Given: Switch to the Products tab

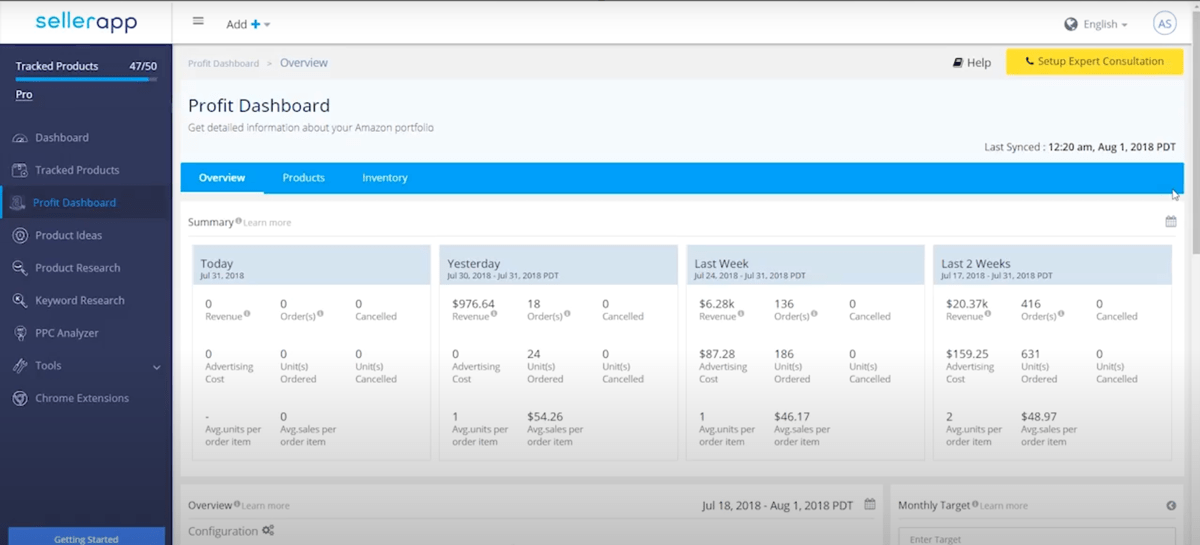Looking at the screenshot, I should [304, 178].
